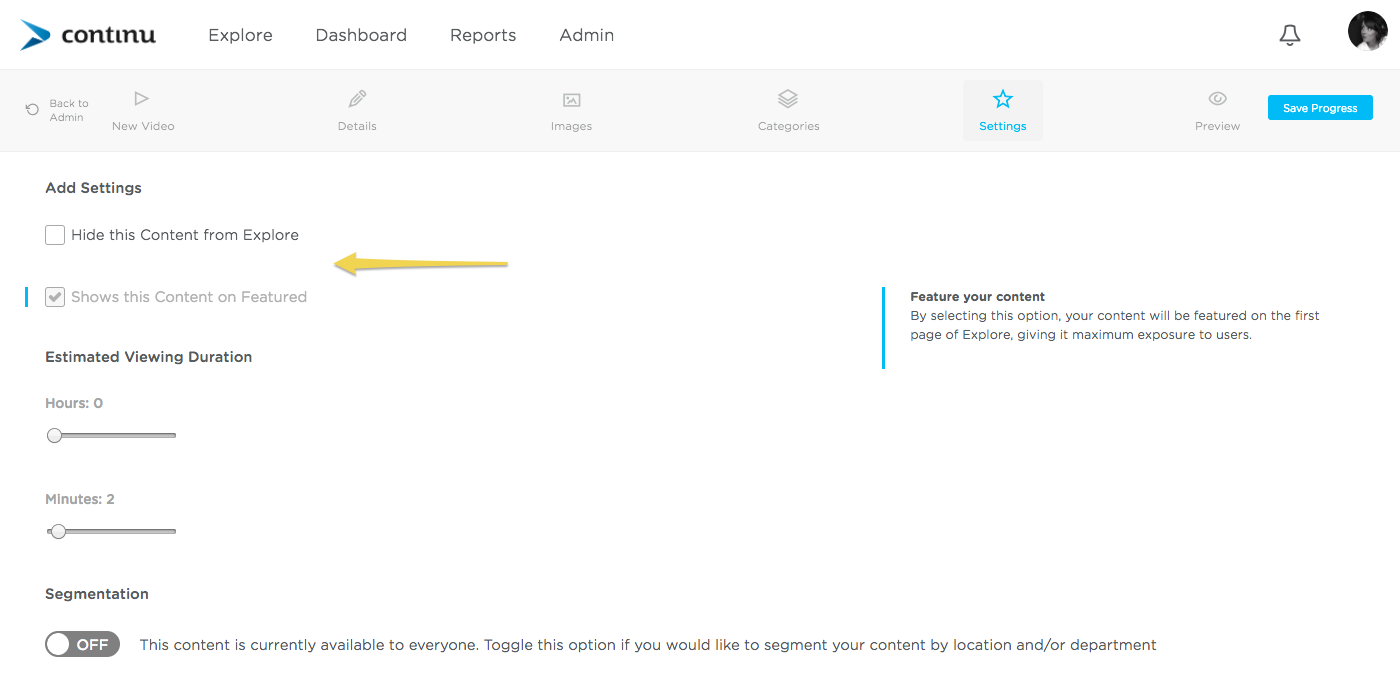Switch to the Images step
Viewport: 1400px width, 700px height.
coord(571,111)
